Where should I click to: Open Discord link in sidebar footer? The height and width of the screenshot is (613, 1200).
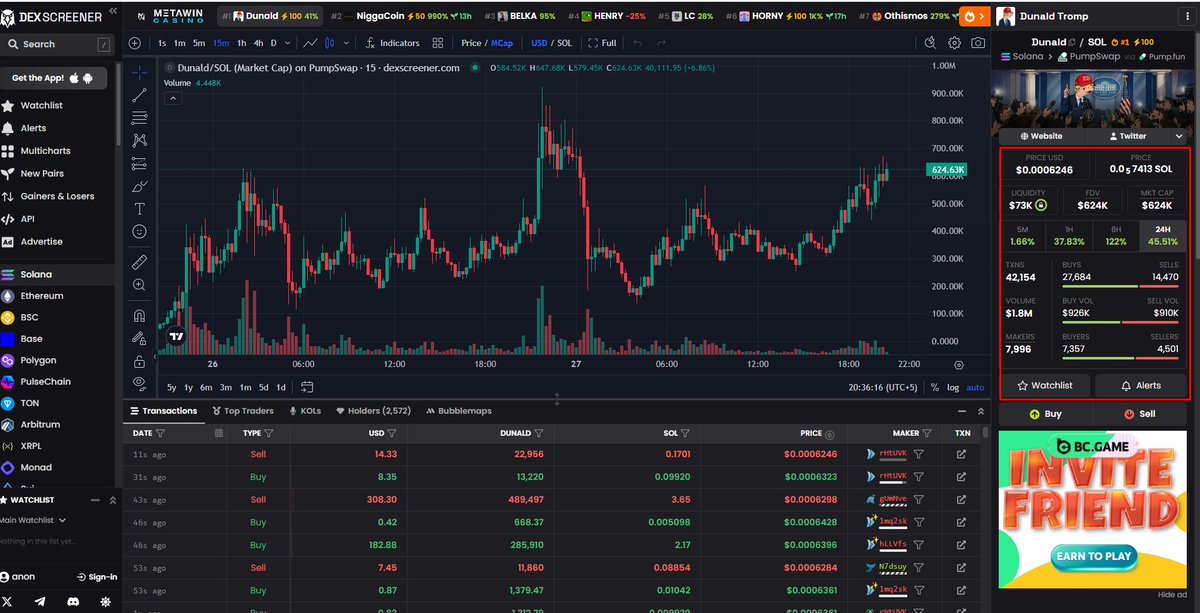pyautogui.click(x=72, y=602)
